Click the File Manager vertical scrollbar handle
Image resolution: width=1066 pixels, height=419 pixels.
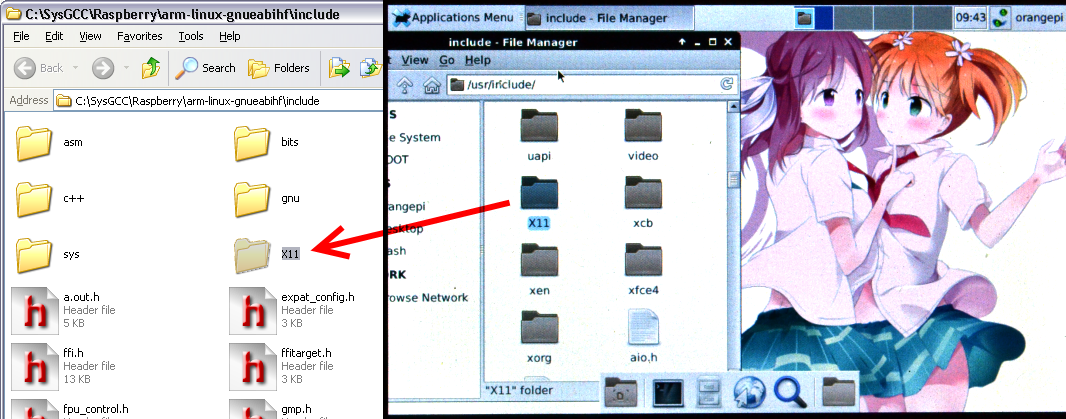click(733, 180)
